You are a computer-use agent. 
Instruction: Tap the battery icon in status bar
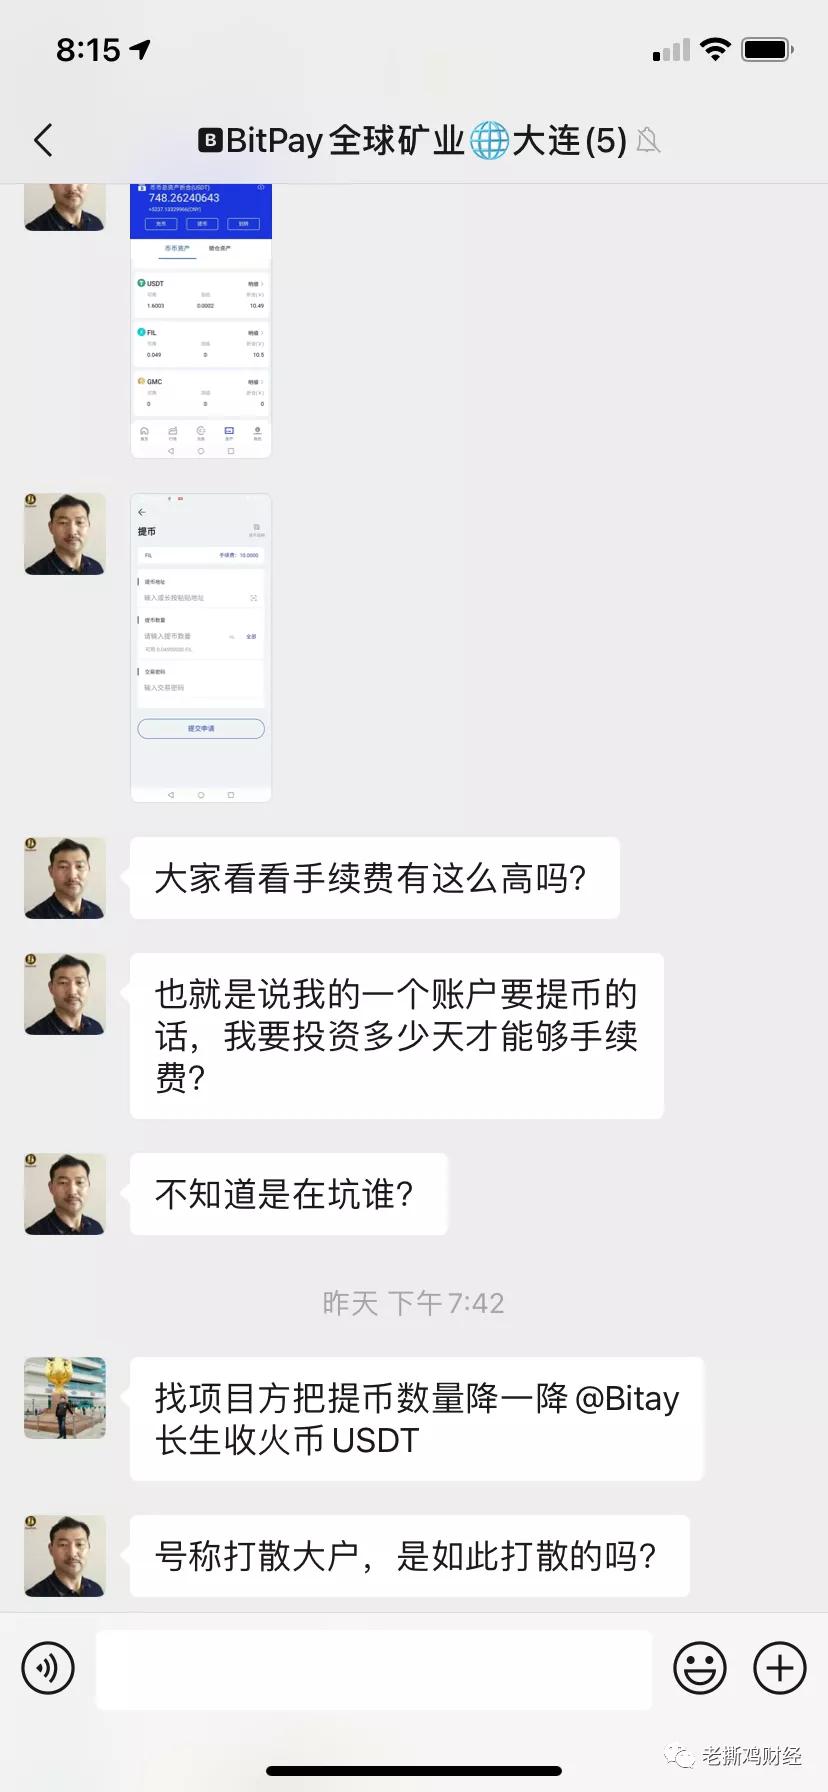coord(767,49)
